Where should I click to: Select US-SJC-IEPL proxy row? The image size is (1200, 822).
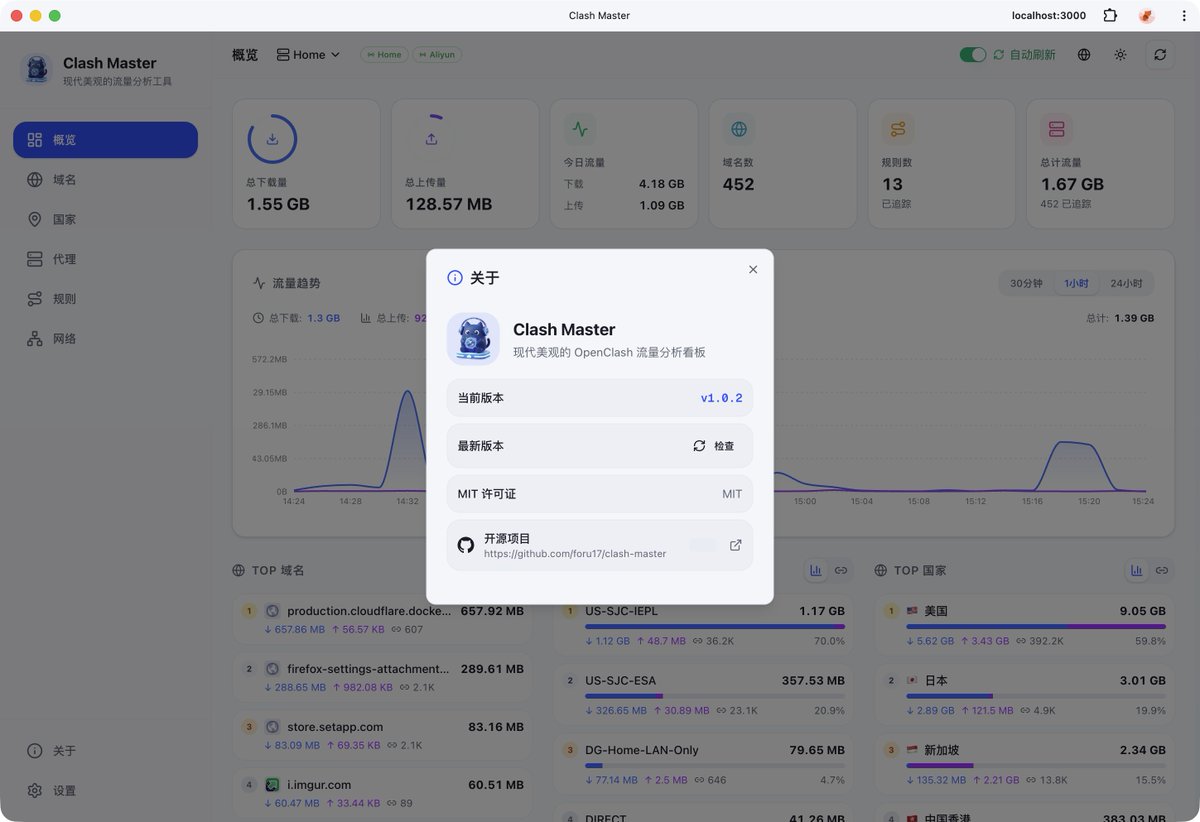coord(703,625)
